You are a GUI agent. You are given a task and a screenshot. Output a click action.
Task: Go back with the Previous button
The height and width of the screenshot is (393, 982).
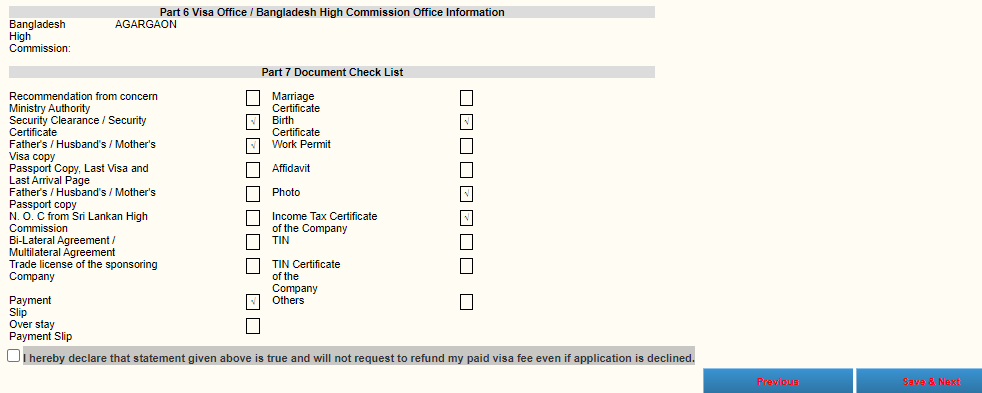pyautogui.click(x=778, y=381)
